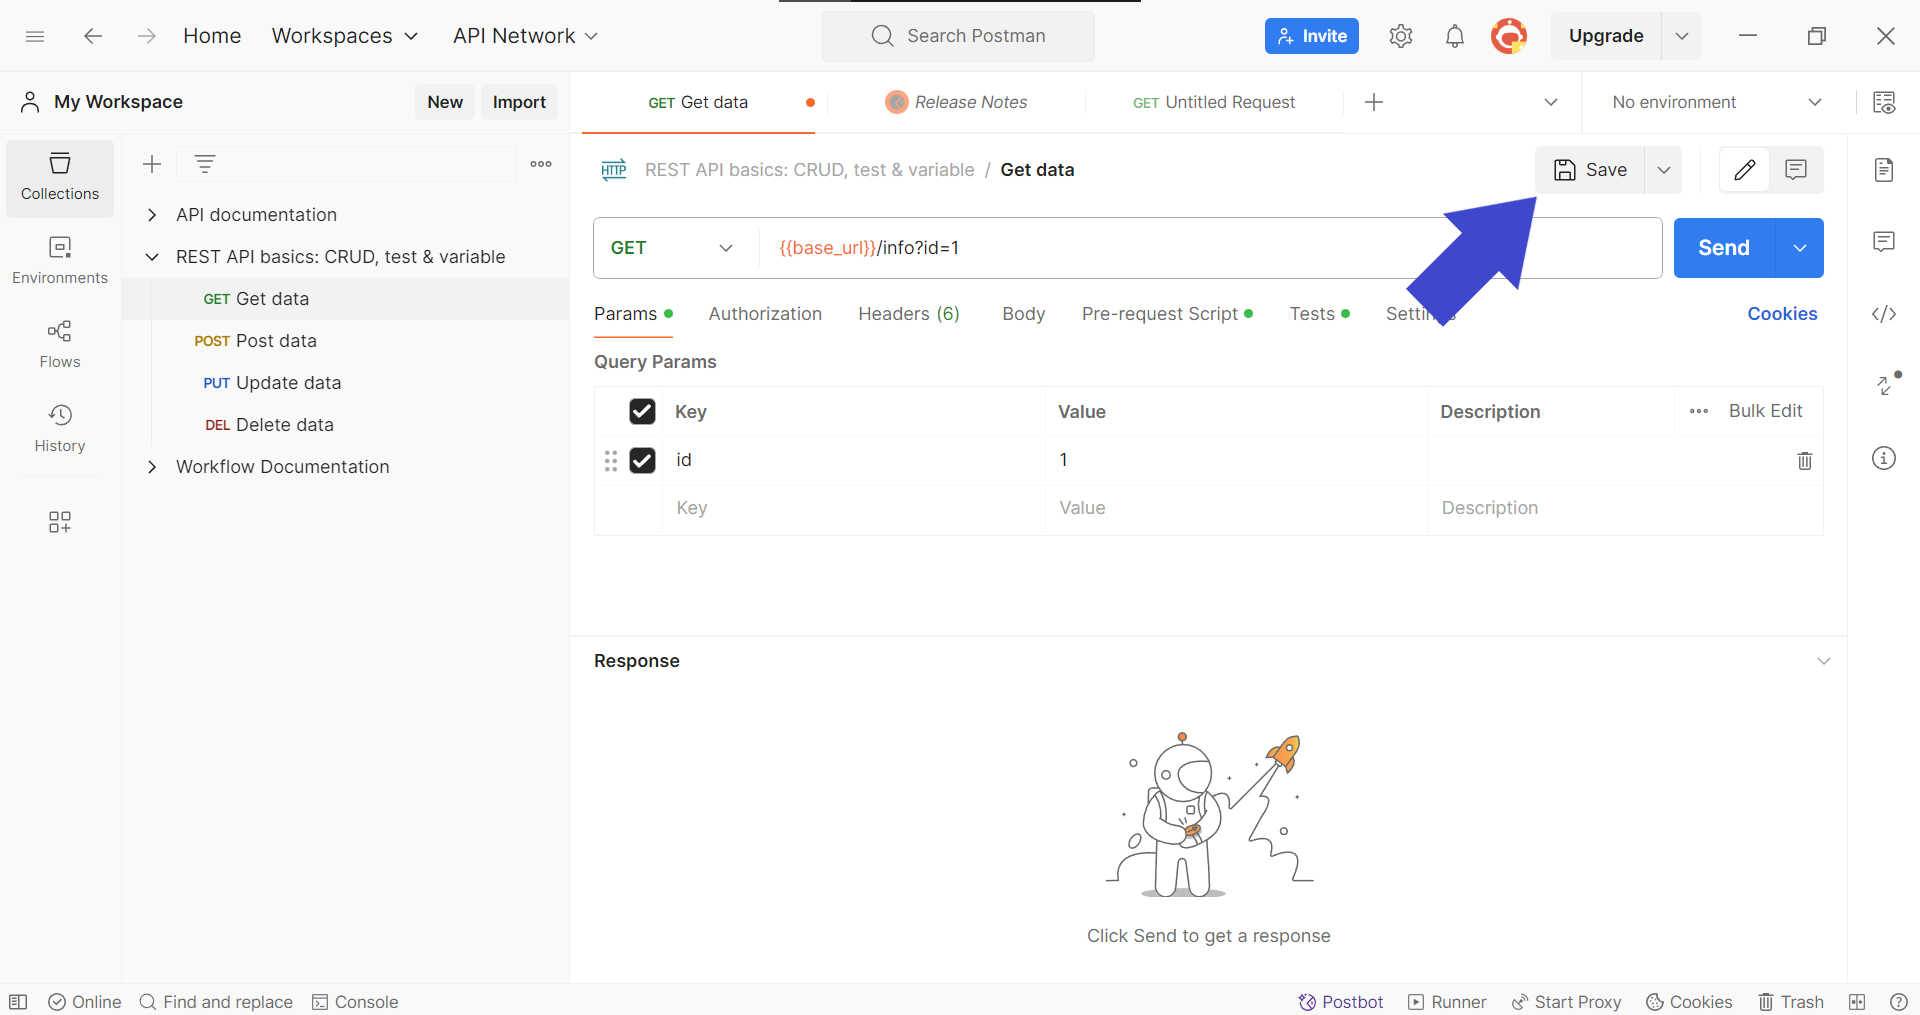
Task: Open Runner in status bar
Action: tap(1447, 1002)
